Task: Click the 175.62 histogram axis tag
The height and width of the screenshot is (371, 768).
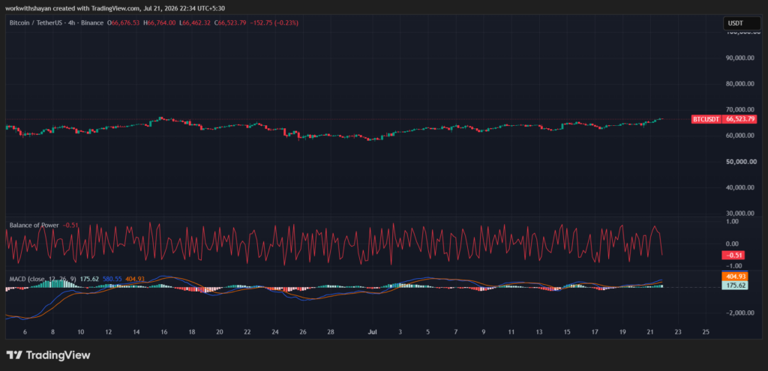Action: pyautogui.click(x=735, y=285)
